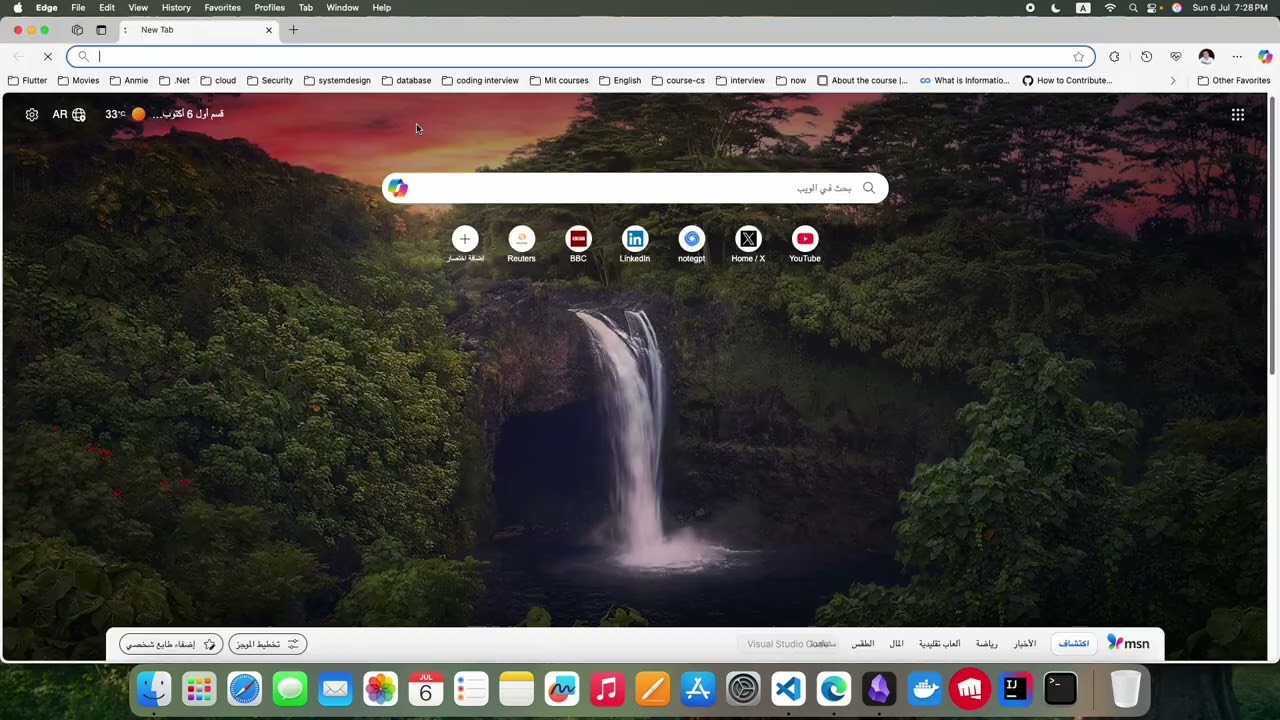Click the magnifier icon in web search box
This screenshot has height=720, width=1280.
(x=868, y=188)
